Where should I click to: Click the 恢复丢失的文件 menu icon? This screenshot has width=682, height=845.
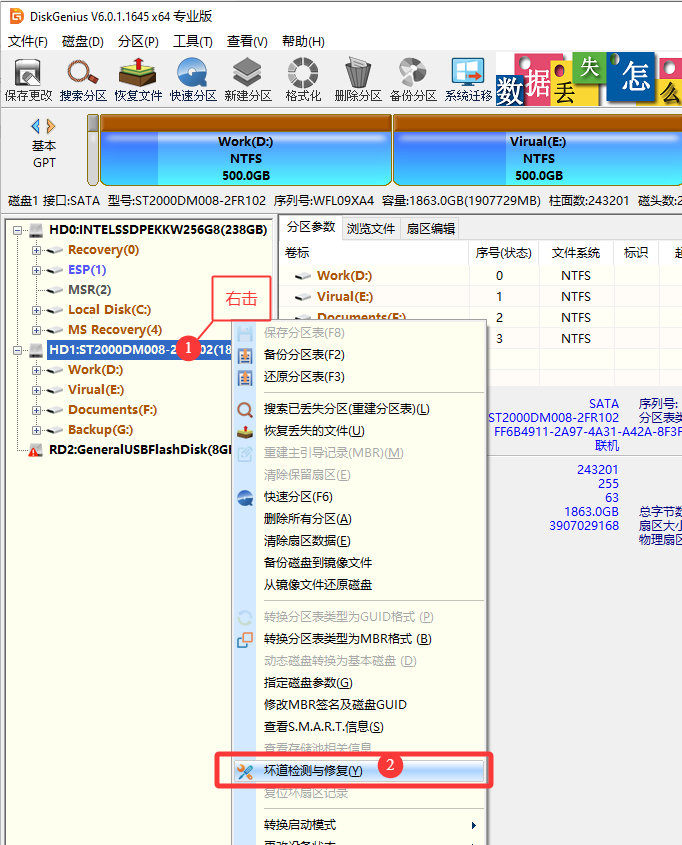pos(245,432)
